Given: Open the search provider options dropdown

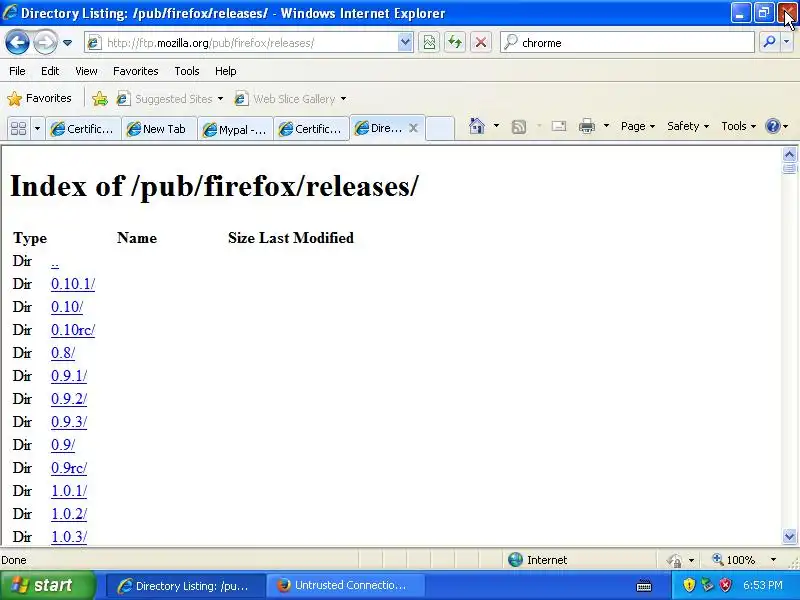Looking at the screenshot, I should point(787,43).
